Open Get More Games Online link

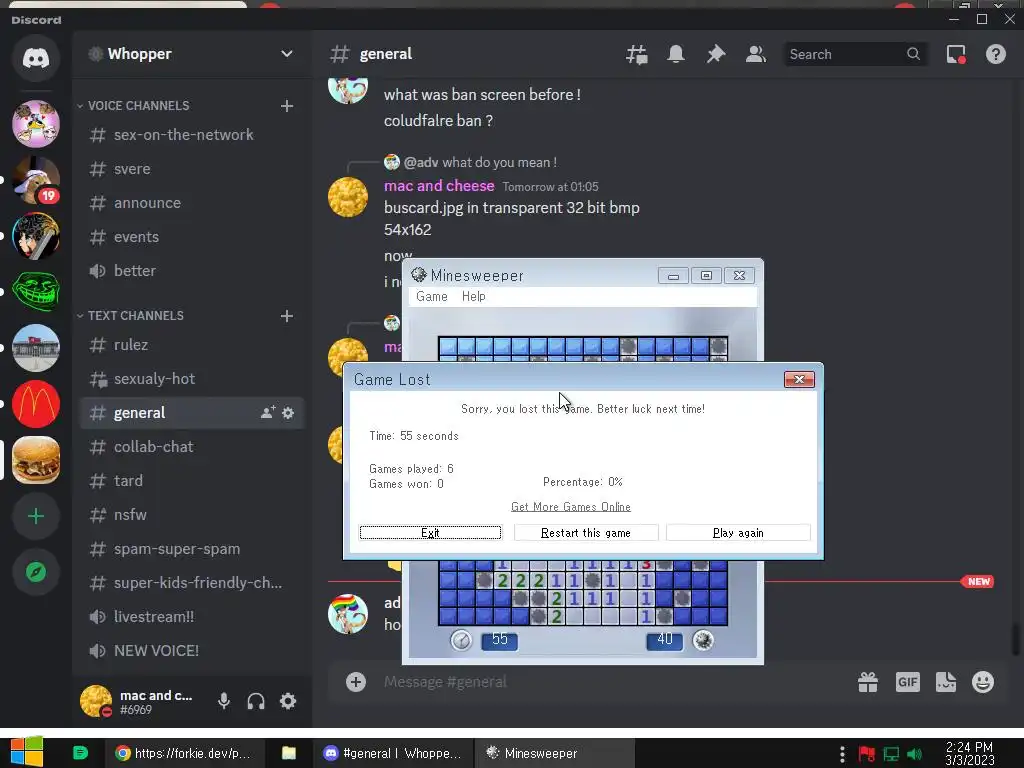click(571, 507)
